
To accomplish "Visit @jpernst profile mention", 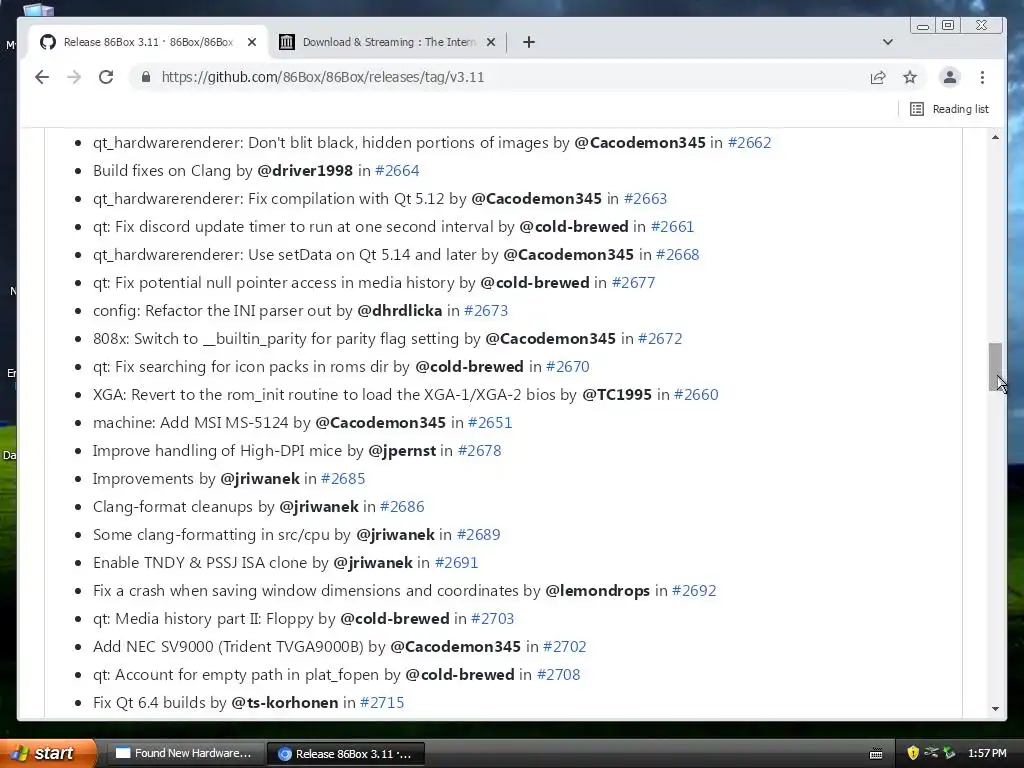I will 402,451.
